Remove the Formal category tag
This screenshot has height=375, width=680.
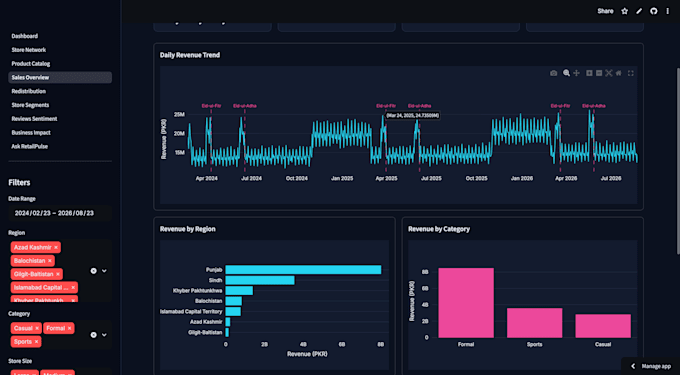(69, 328)
